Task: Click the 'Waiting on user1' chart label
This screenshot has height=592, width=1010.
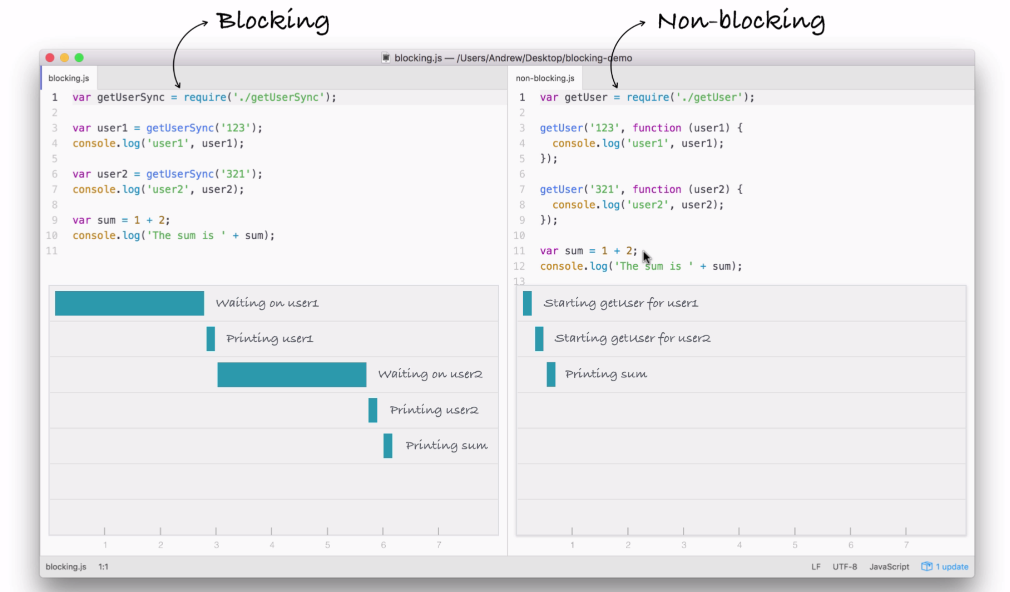Action: tap(267, 303)
